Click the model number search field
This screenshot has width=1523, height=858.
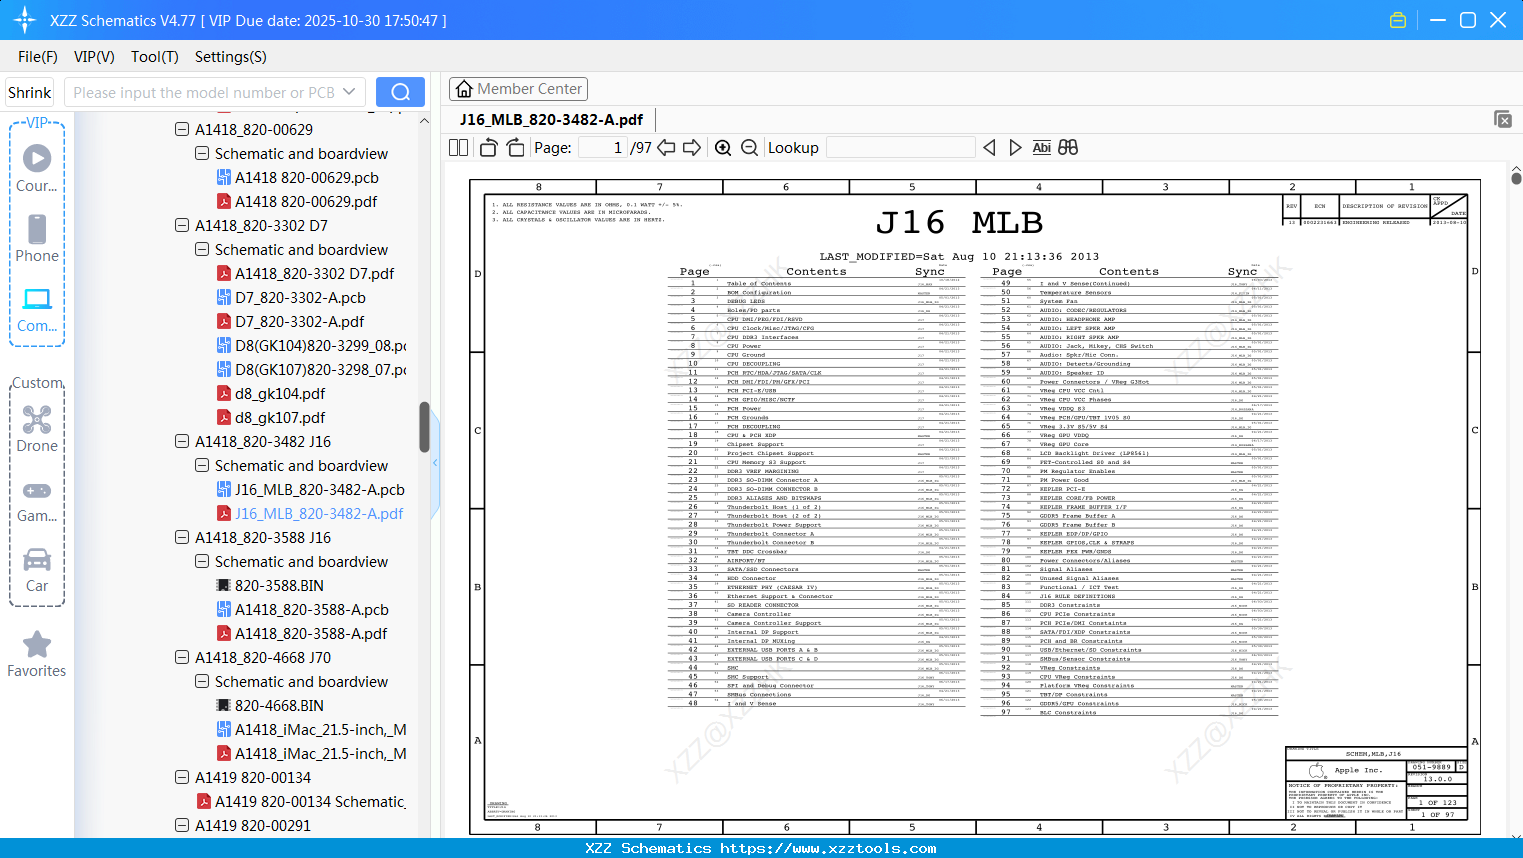coord(204,92)
